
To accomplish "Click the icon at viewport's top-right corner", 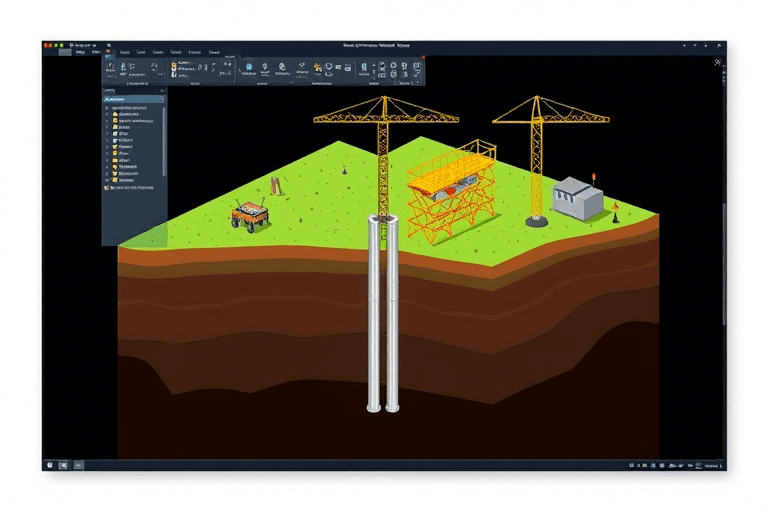I will point(718,62).
